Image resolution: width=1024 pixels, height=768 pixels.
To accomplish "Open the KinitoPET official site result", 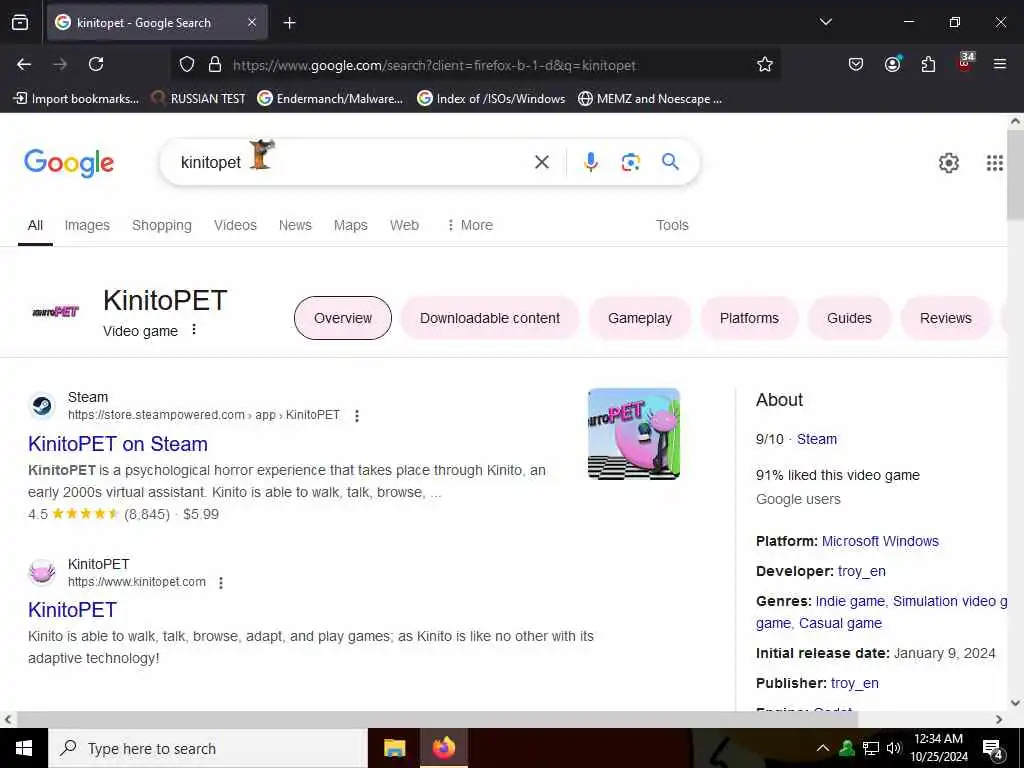I will 72,610.
